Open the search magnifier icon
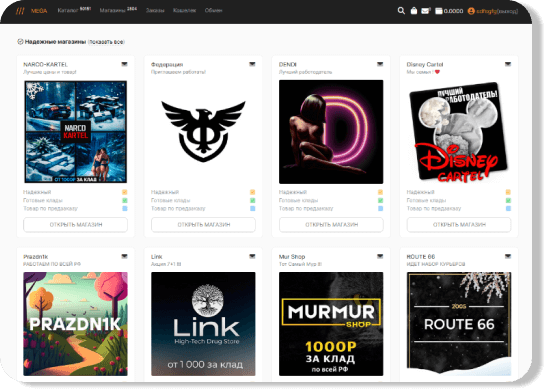The height and width of the screenshot is (390, 546). pyautogui.click(x=401, y=11)
